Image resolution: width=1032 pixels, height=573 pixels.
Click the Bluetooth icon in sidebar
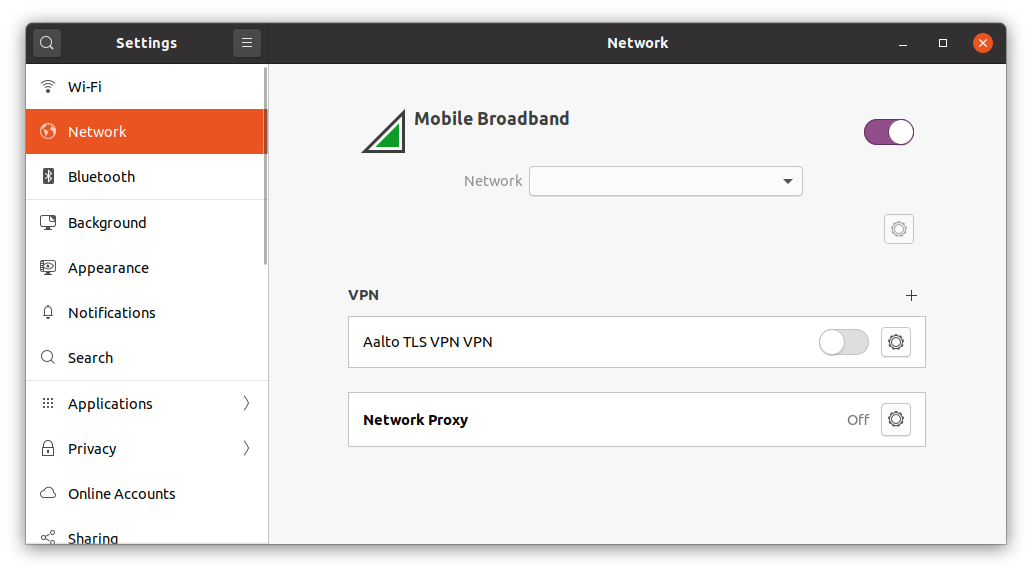[48, 177]
